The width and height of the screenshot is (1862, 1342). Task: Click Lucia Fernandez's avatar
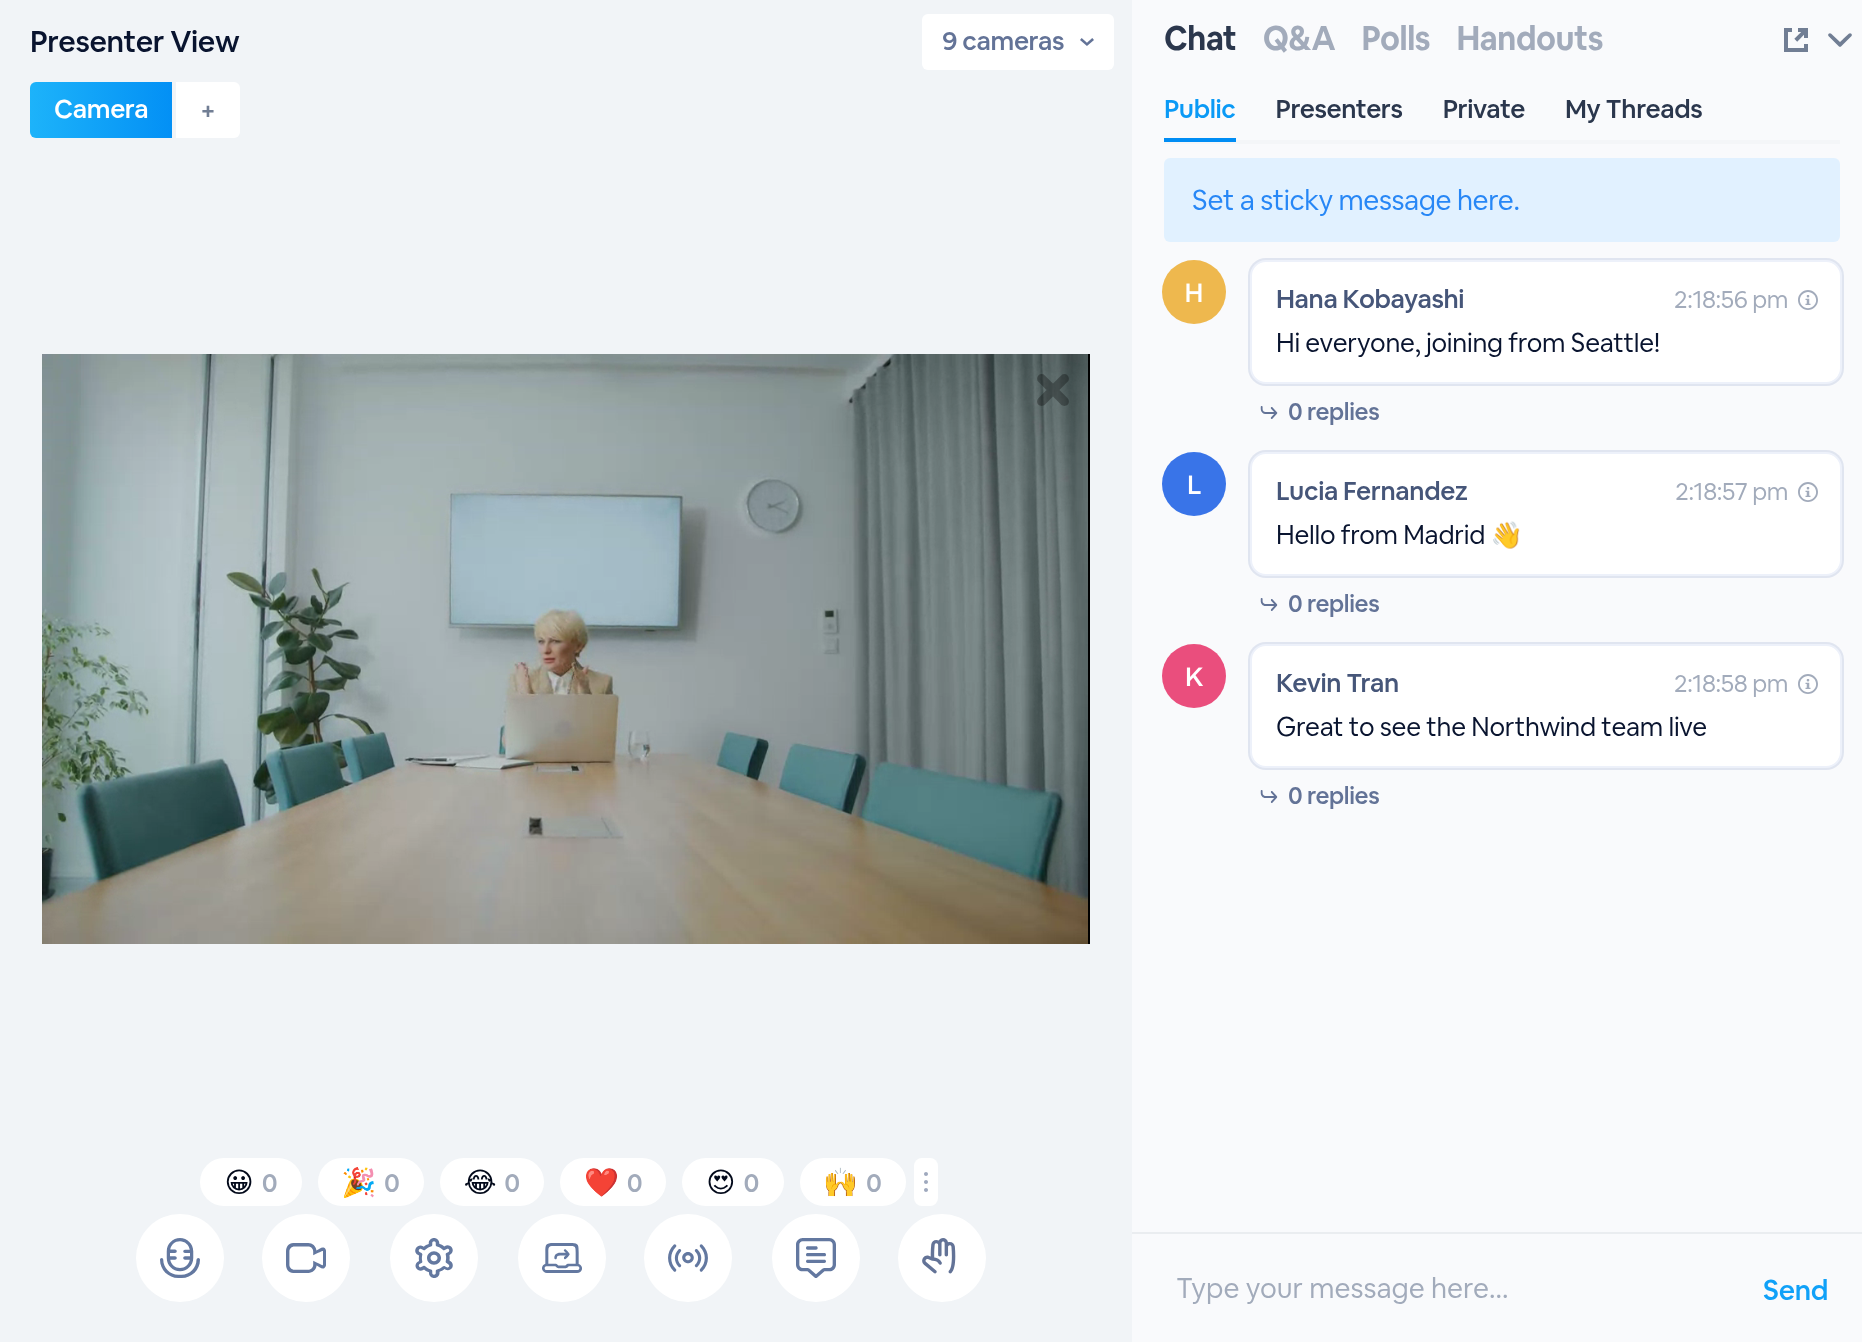point(1194,484)
